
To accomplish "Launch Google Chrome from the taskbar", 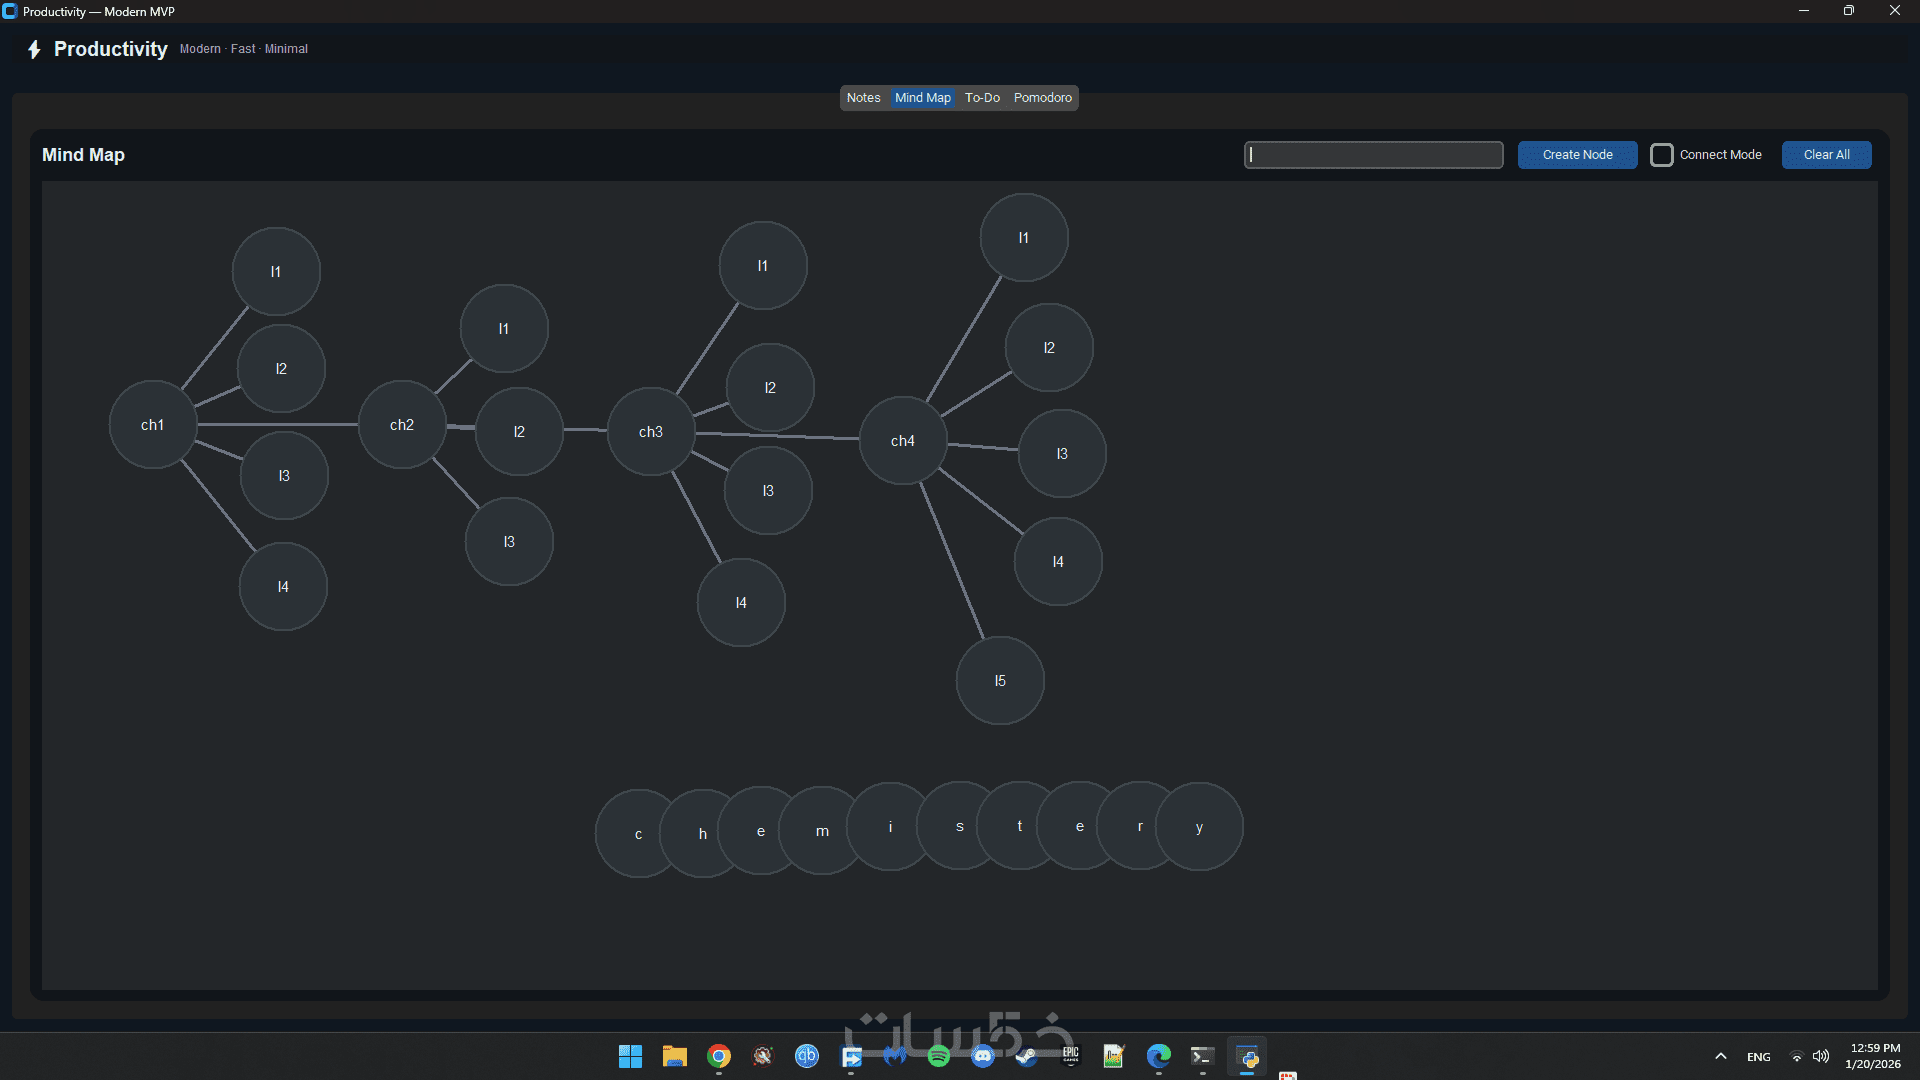I will [x=719, y=1056].
